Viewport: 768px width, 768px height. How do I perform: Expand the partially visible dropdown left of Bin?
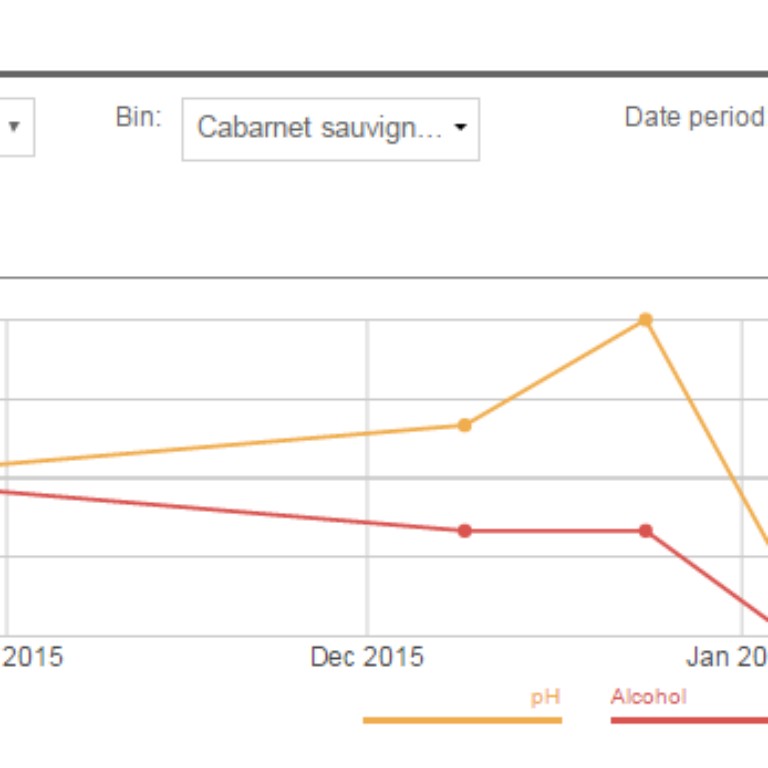coord(15,127)
